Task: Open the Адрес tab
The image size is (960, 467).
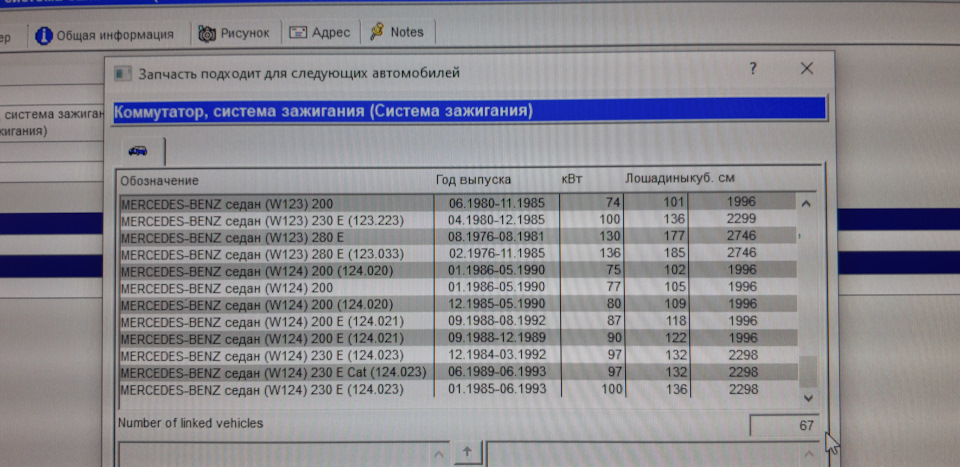Action: click(x=320, y=32)
